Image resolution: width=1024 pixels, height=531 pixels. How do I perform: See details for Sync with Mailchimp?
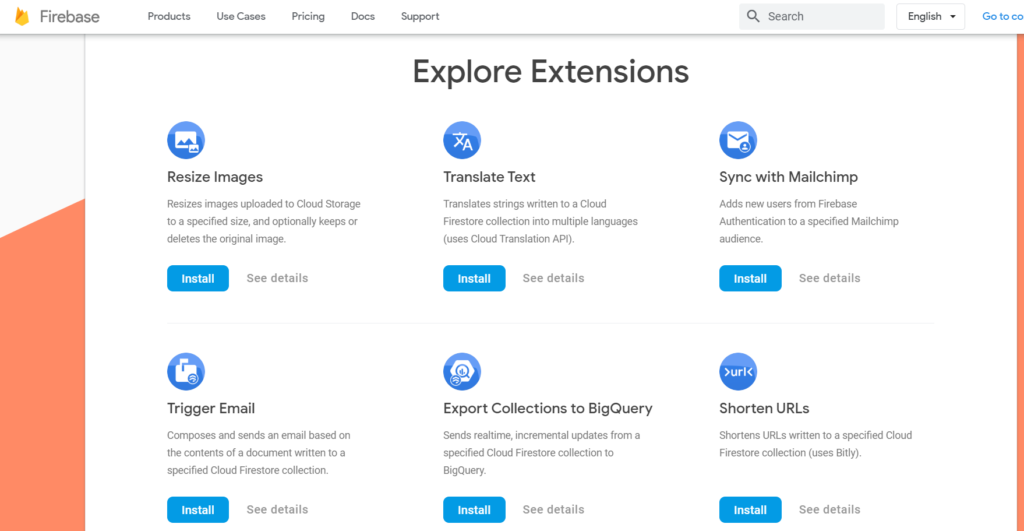pos(829,278)
